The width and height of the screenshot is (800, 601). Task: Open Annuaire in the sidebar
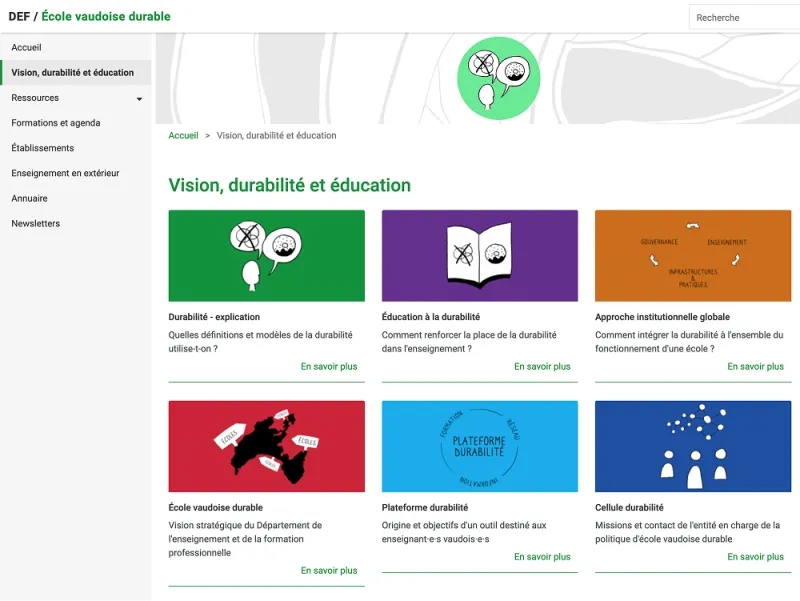[76, 198]
